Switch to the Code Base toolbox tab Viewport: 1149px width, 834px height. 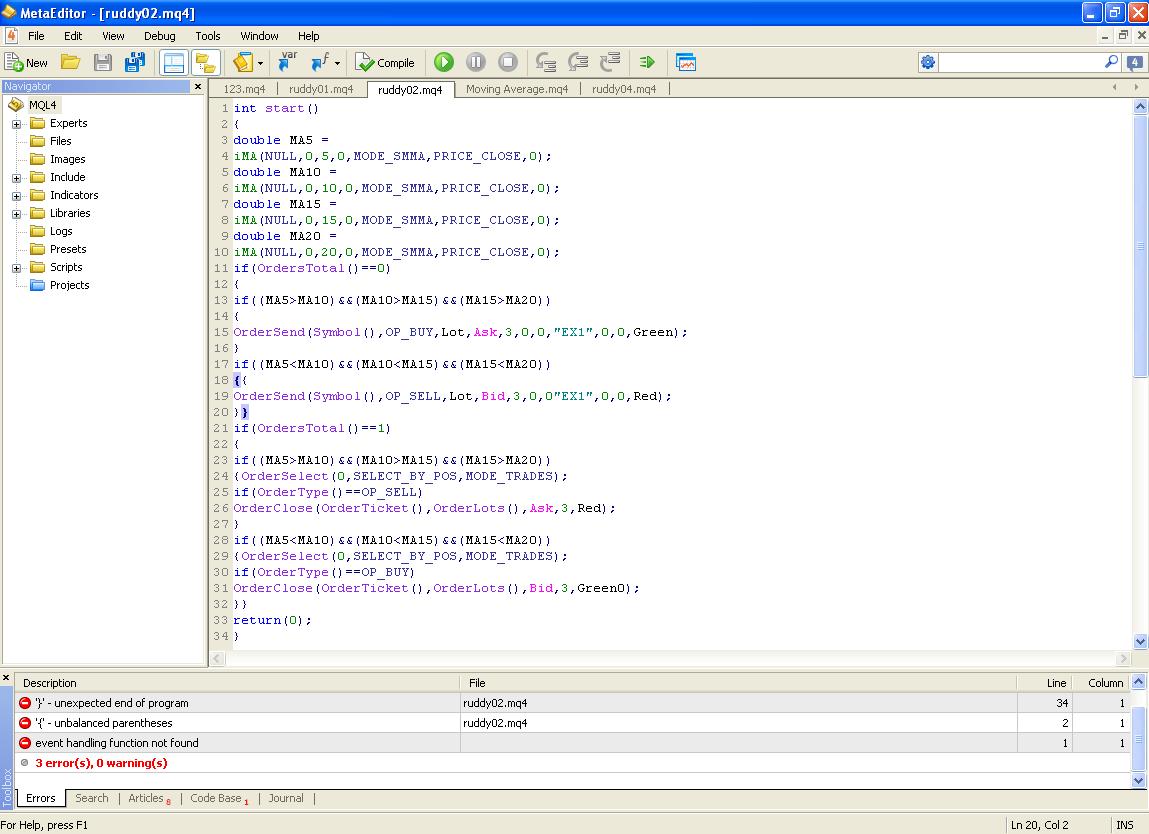[x=218, y=798]
